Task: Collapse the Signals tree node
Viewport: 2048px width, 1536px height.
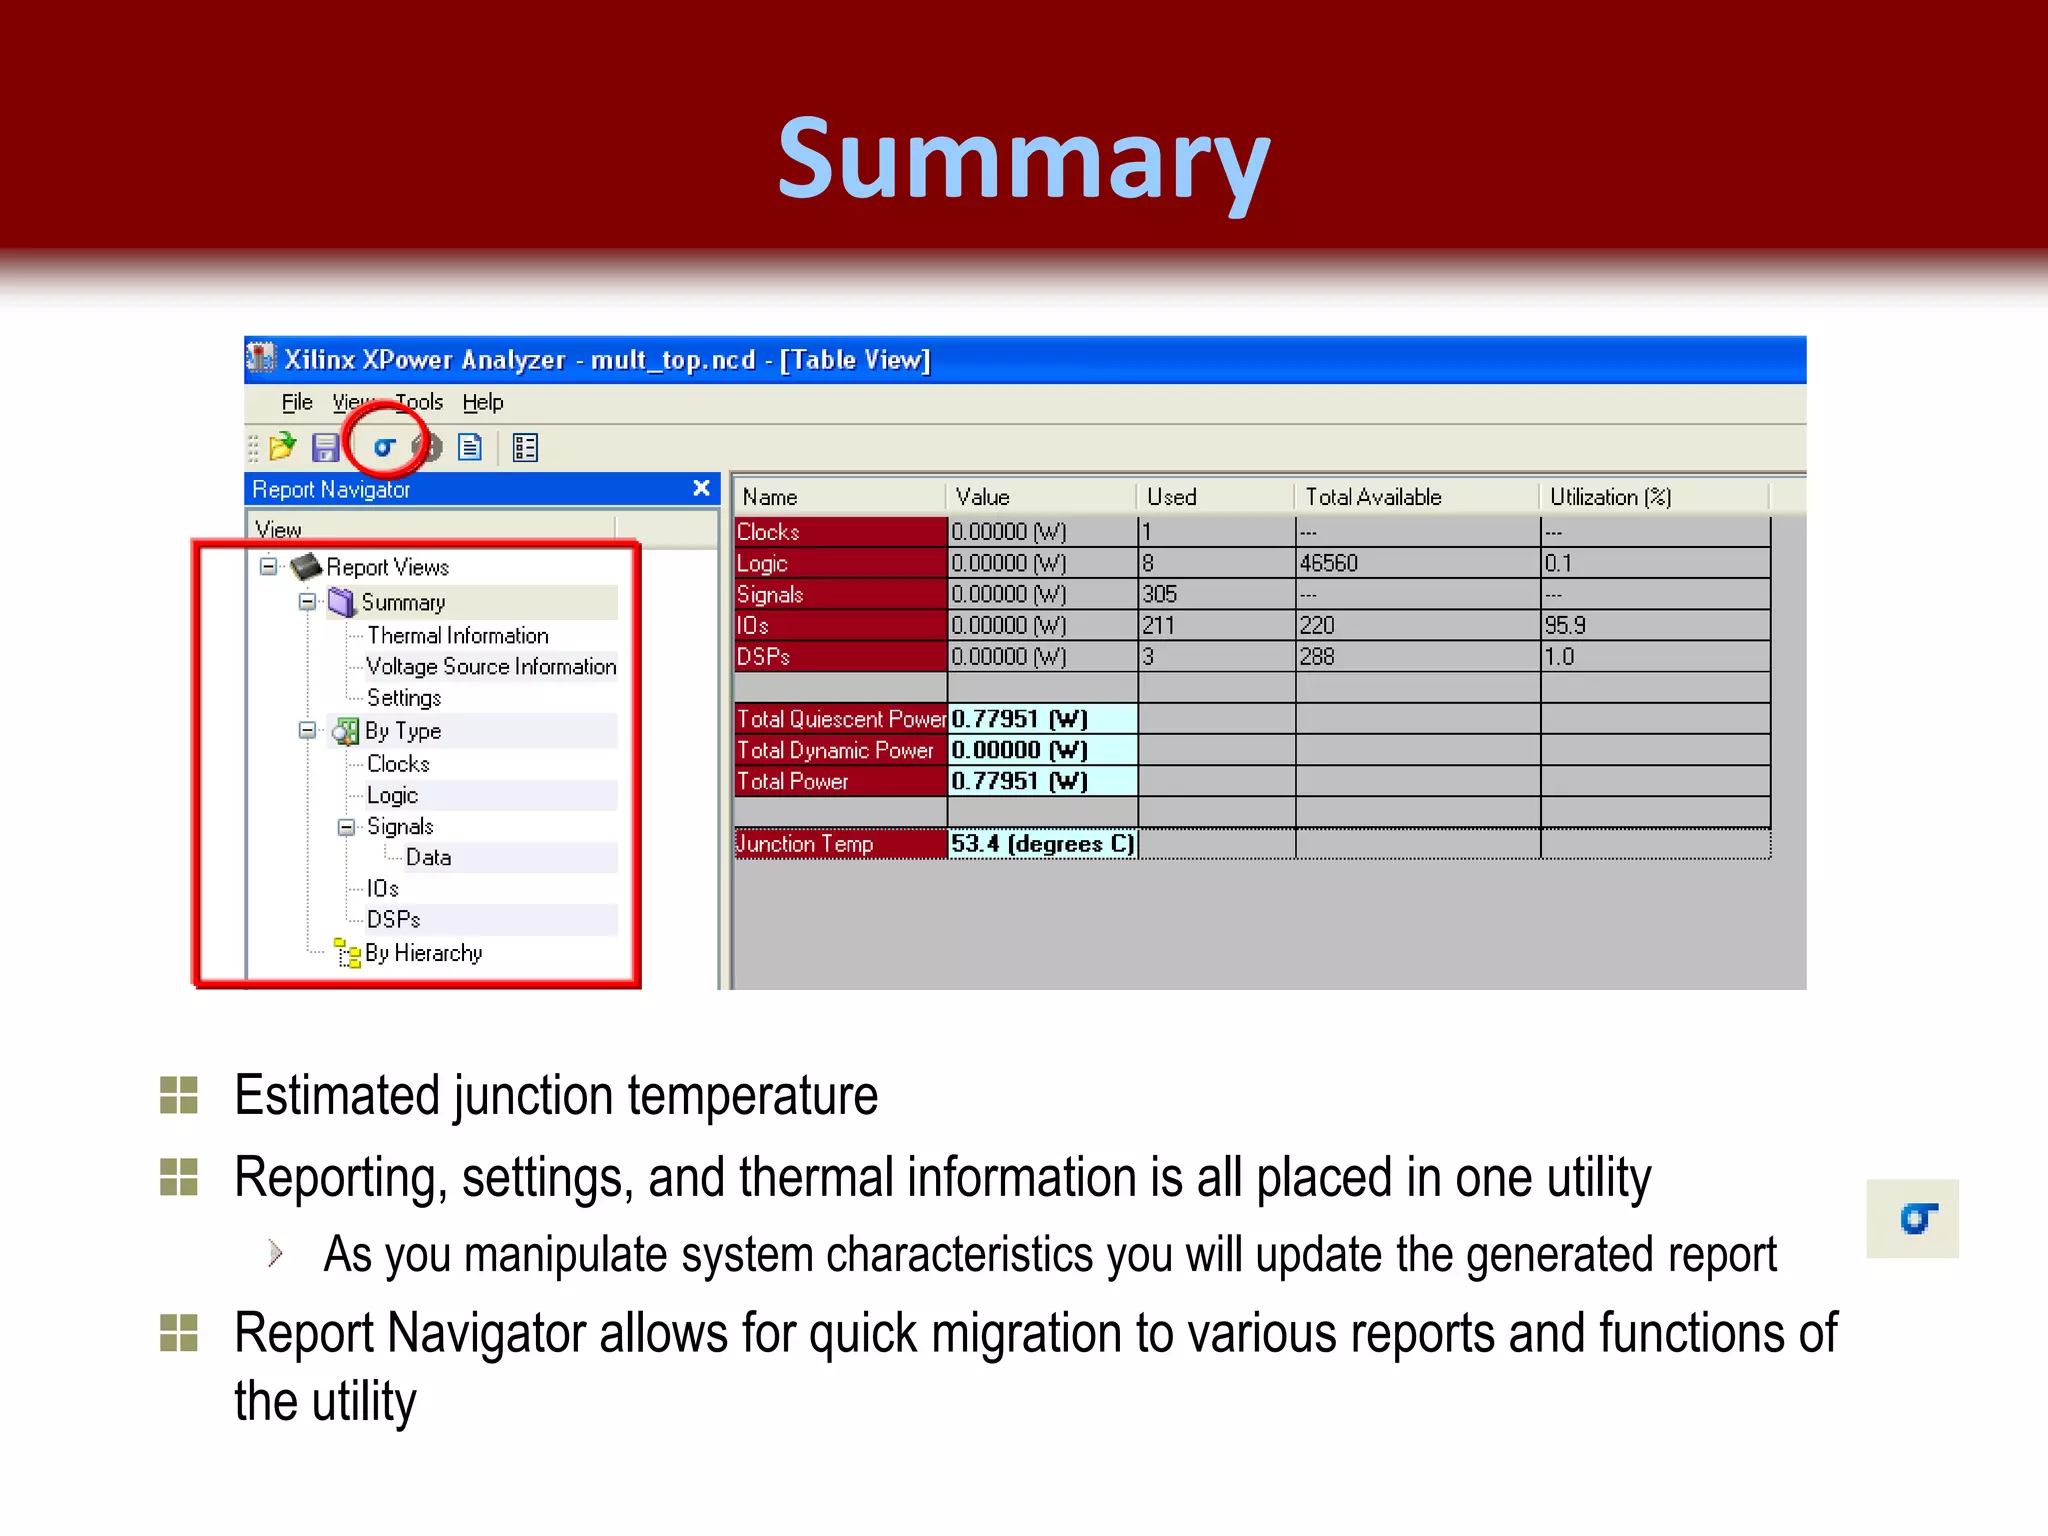Action: point(346,827)
